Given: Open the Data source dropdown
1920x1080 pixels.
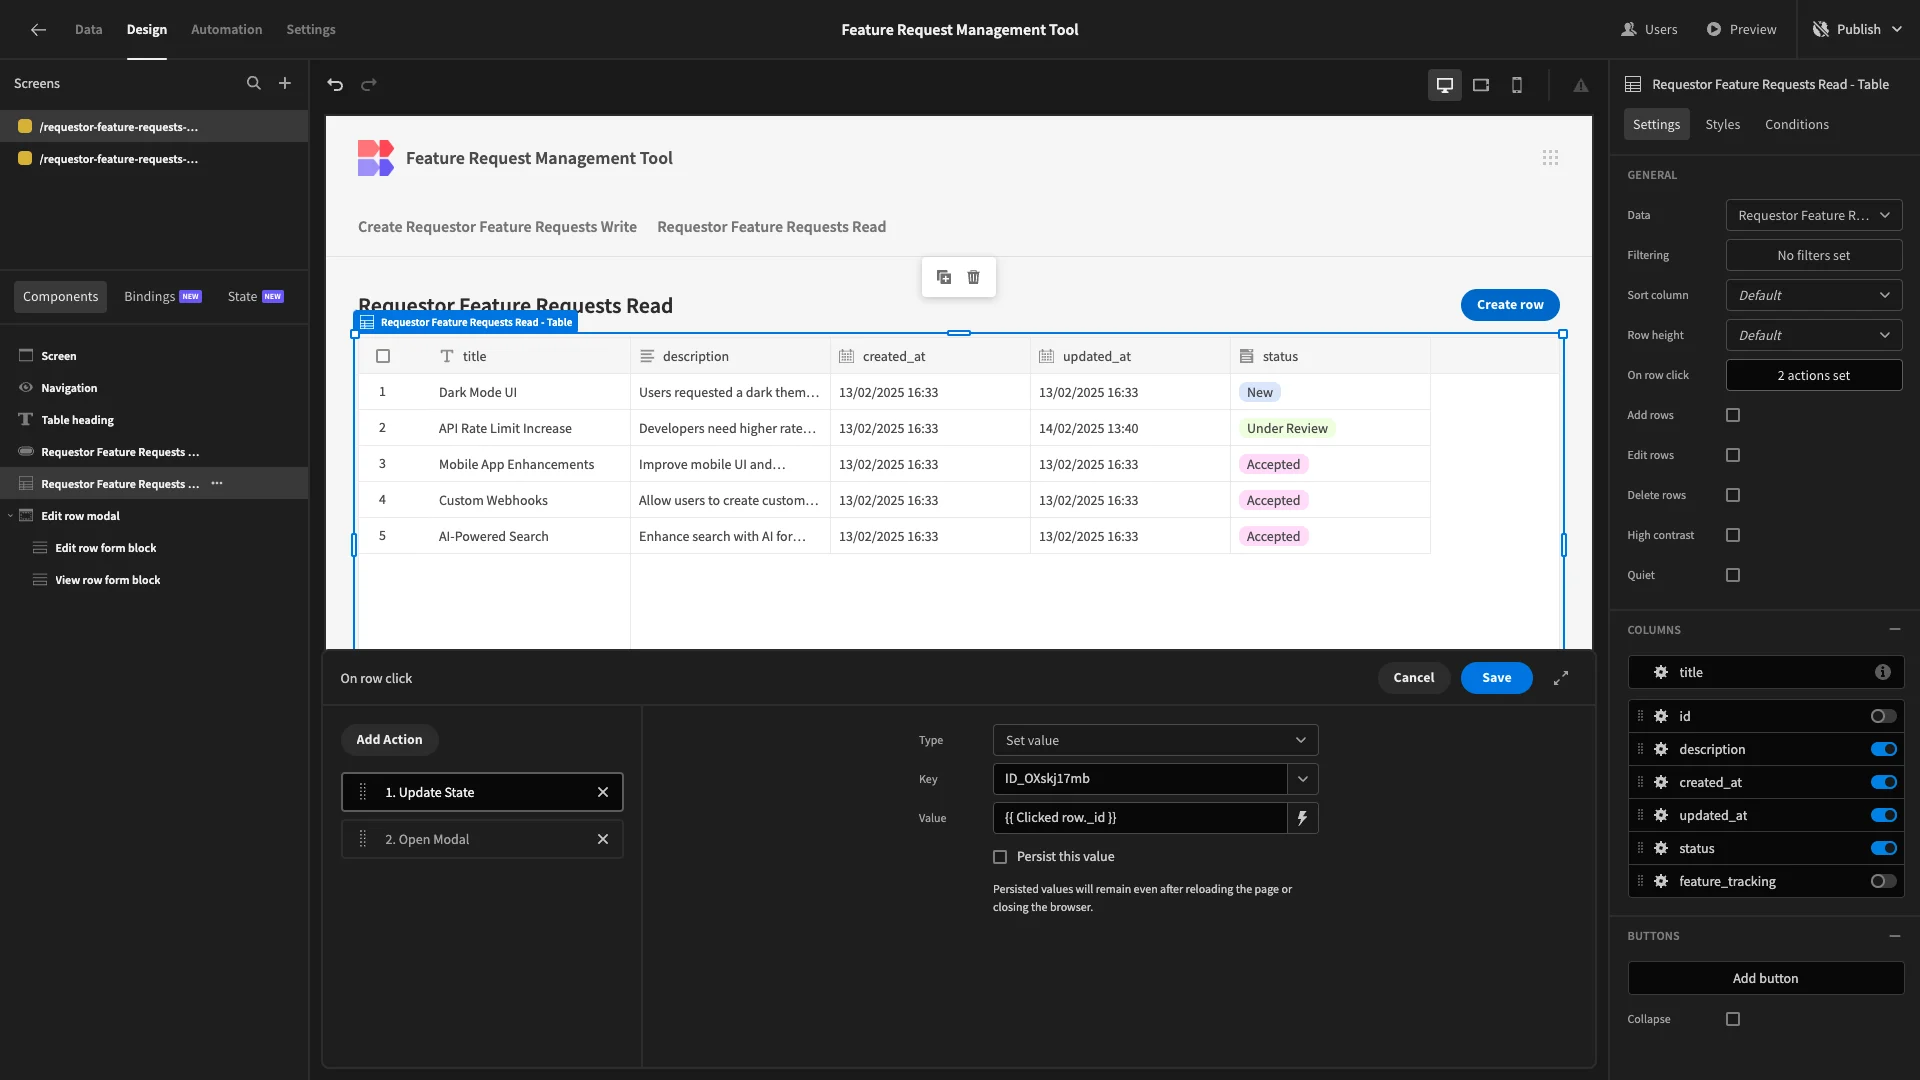Looking at the screenshot, I should pyautogui.click(x=1814, y=215).
